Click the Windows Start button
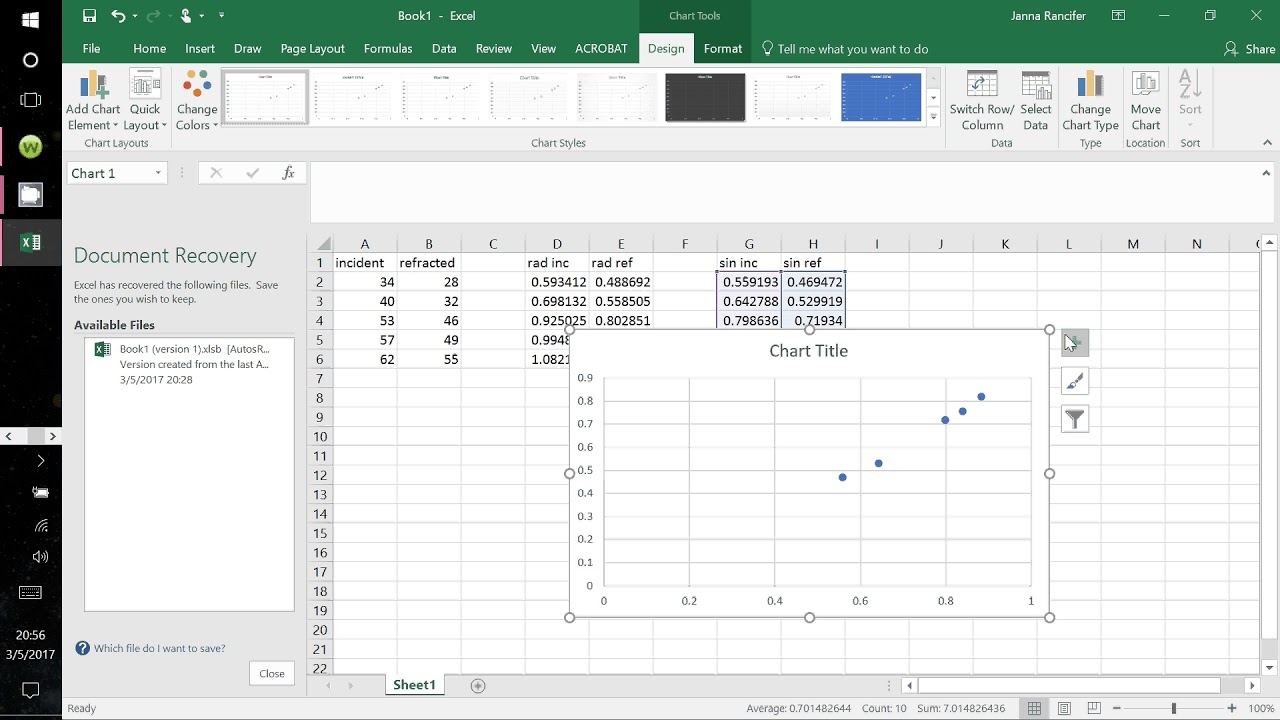Screen dimensions: 1280x720 pyautogui.click(x=30, y=19)
